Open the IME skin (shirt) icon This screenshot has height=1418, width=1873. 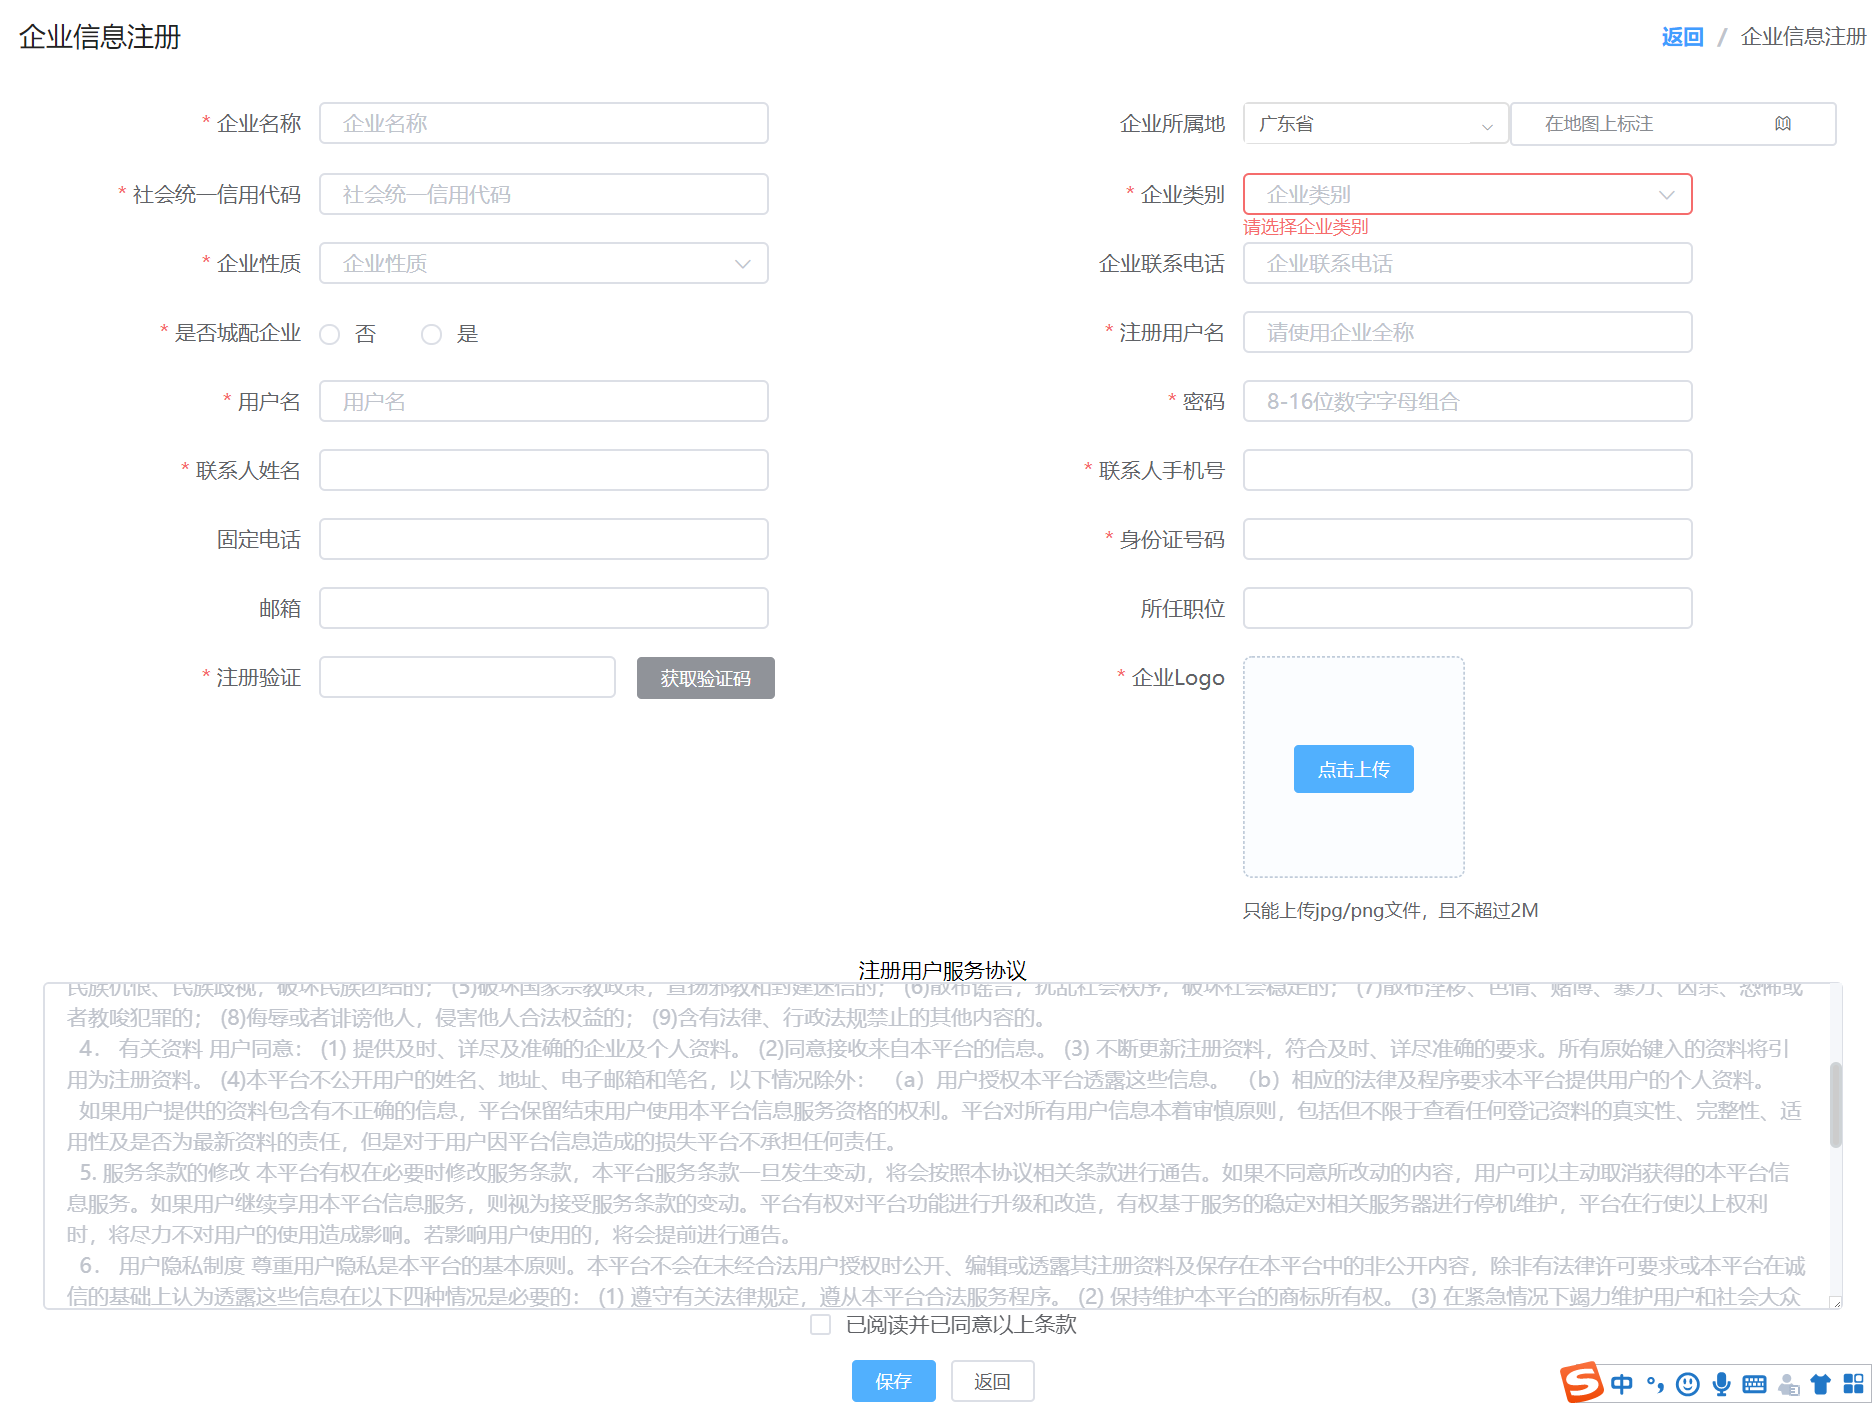(x=1821, y=1384)
